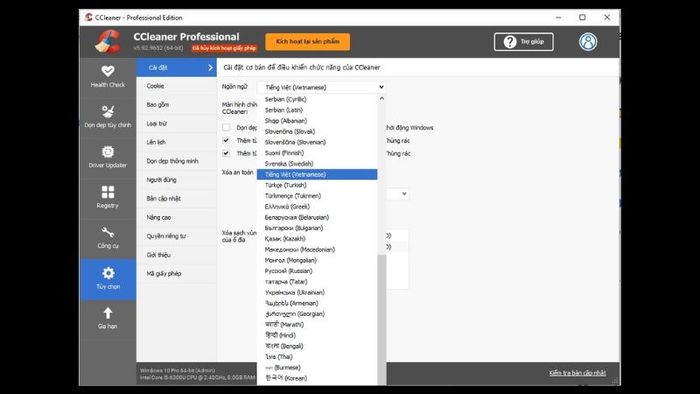The image size is (700, 394).
Task: Choose Armenian language option
Action: coord(317,303)
